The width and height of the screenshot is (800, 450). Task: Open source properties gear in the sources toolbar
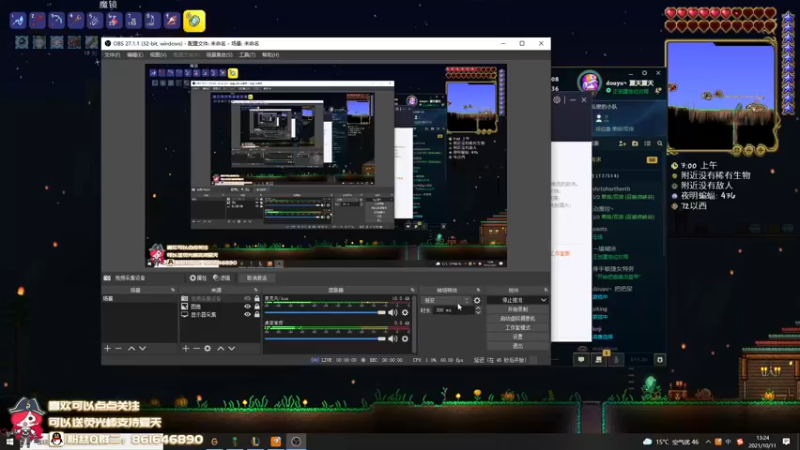tap(208, 348)
